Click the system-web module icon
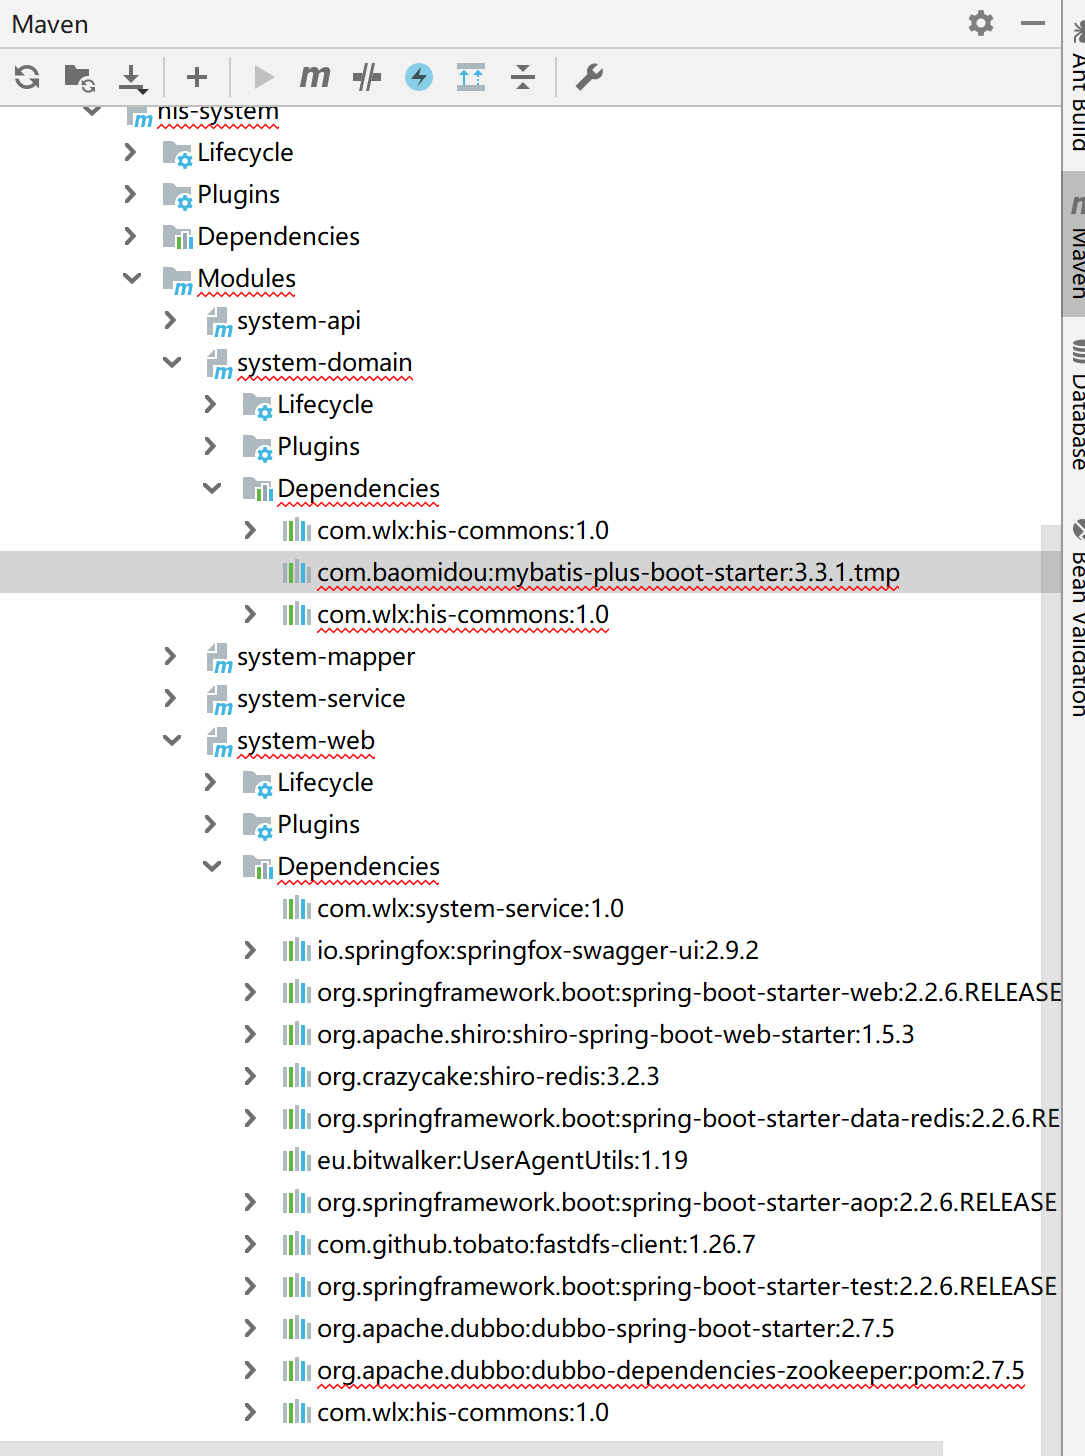Image resolution: width=1085 pixels, height=1456 pixels. pyautogui.click(x=219, y=742)
